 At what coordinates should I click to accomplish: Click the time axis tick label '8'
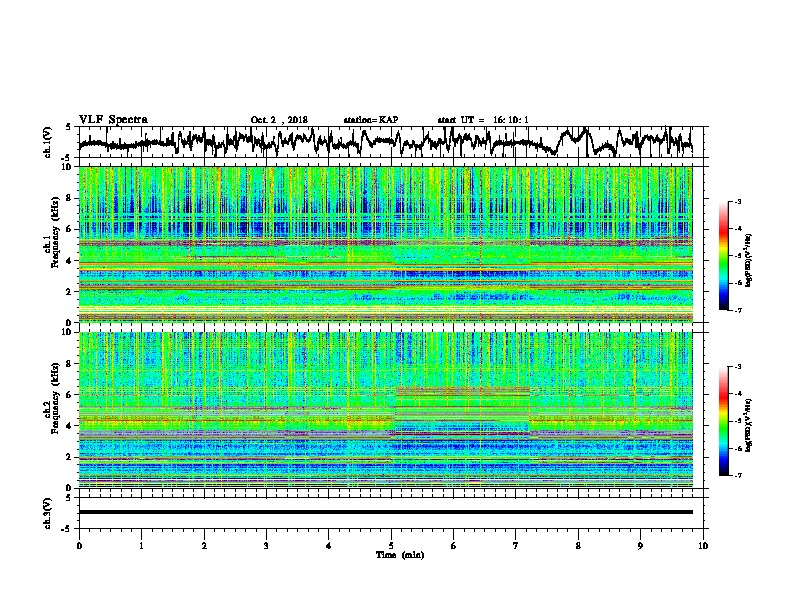pyautogui.click(x=578, y=546)
